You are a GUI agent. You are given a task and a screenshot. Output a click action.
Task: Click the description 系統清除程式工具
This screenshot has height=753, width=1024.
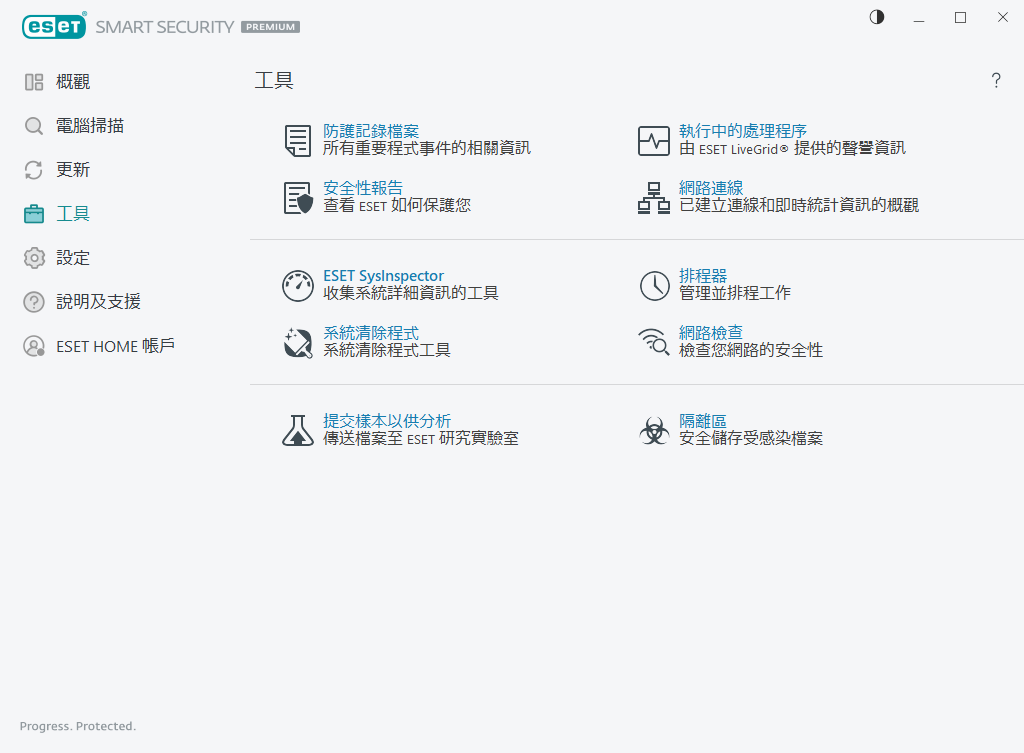387,350
